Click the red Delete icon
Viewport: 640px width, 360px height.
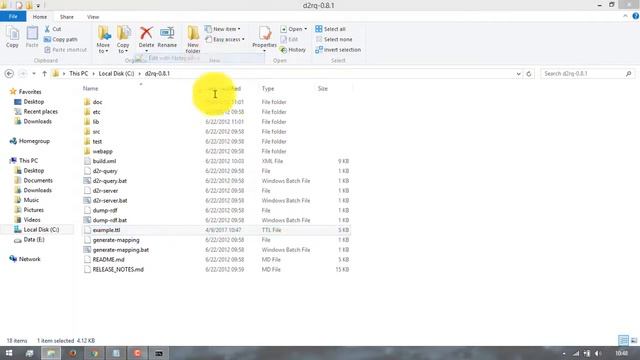coord(146,33)
